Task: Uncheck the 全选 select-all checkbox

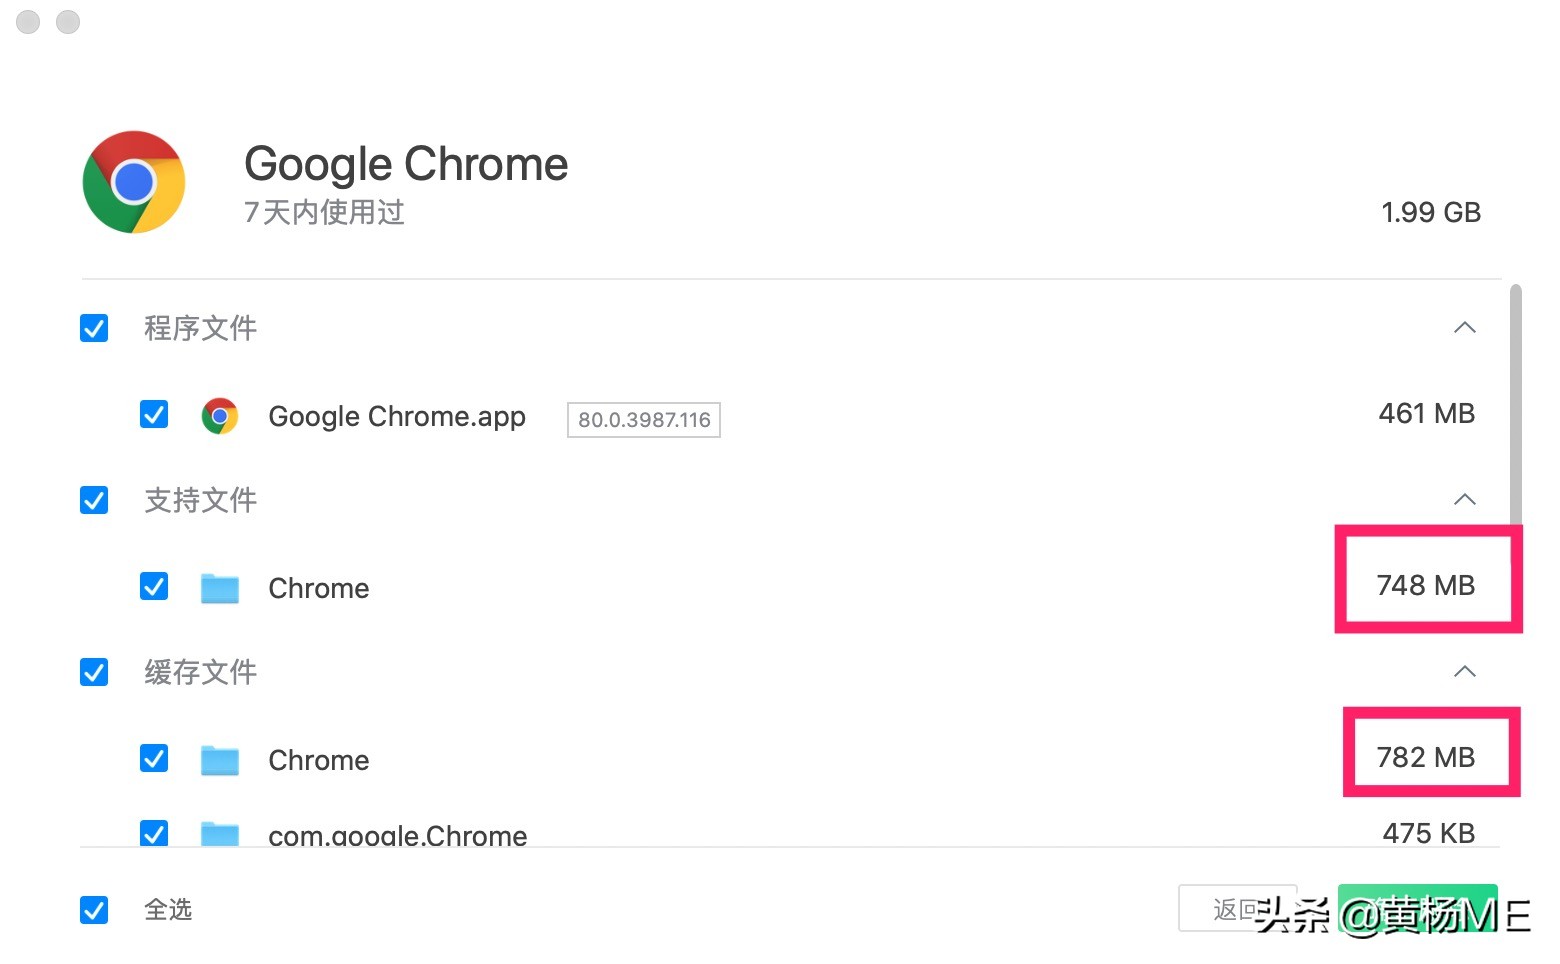Action: [94, 910]
